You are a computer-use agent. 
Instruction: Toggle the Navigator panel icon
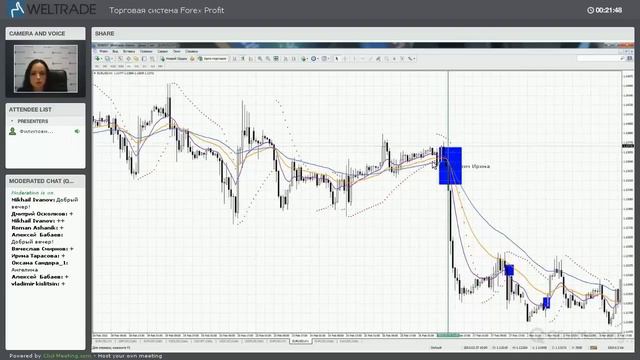pos(136,59)
